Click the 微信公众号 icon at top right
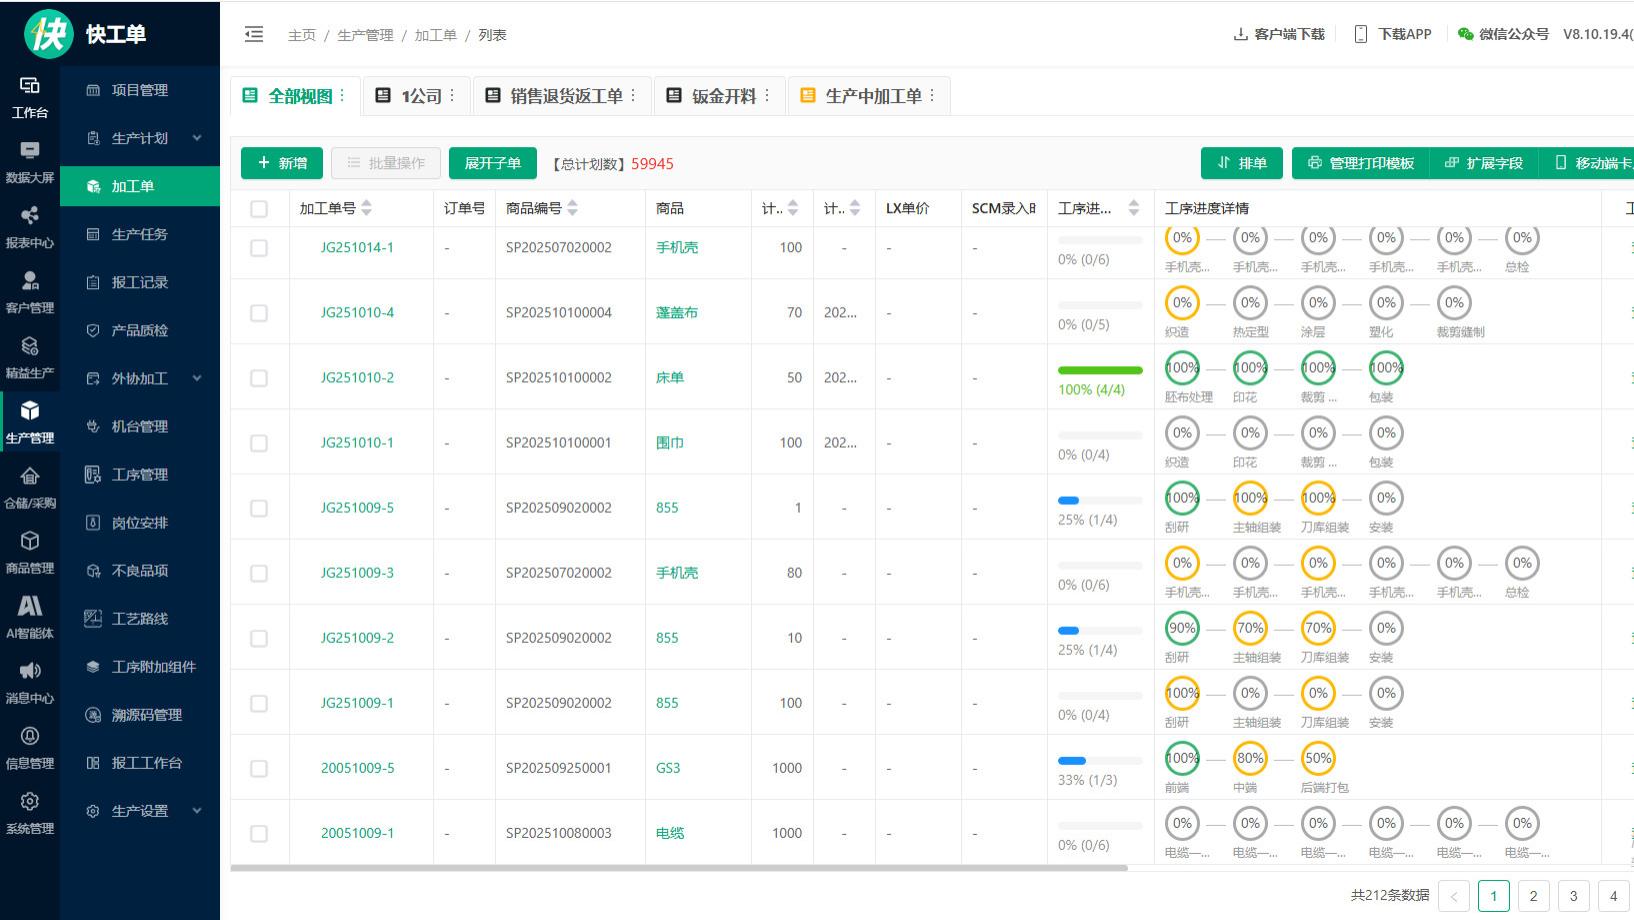 click(x=1464, y=33)
